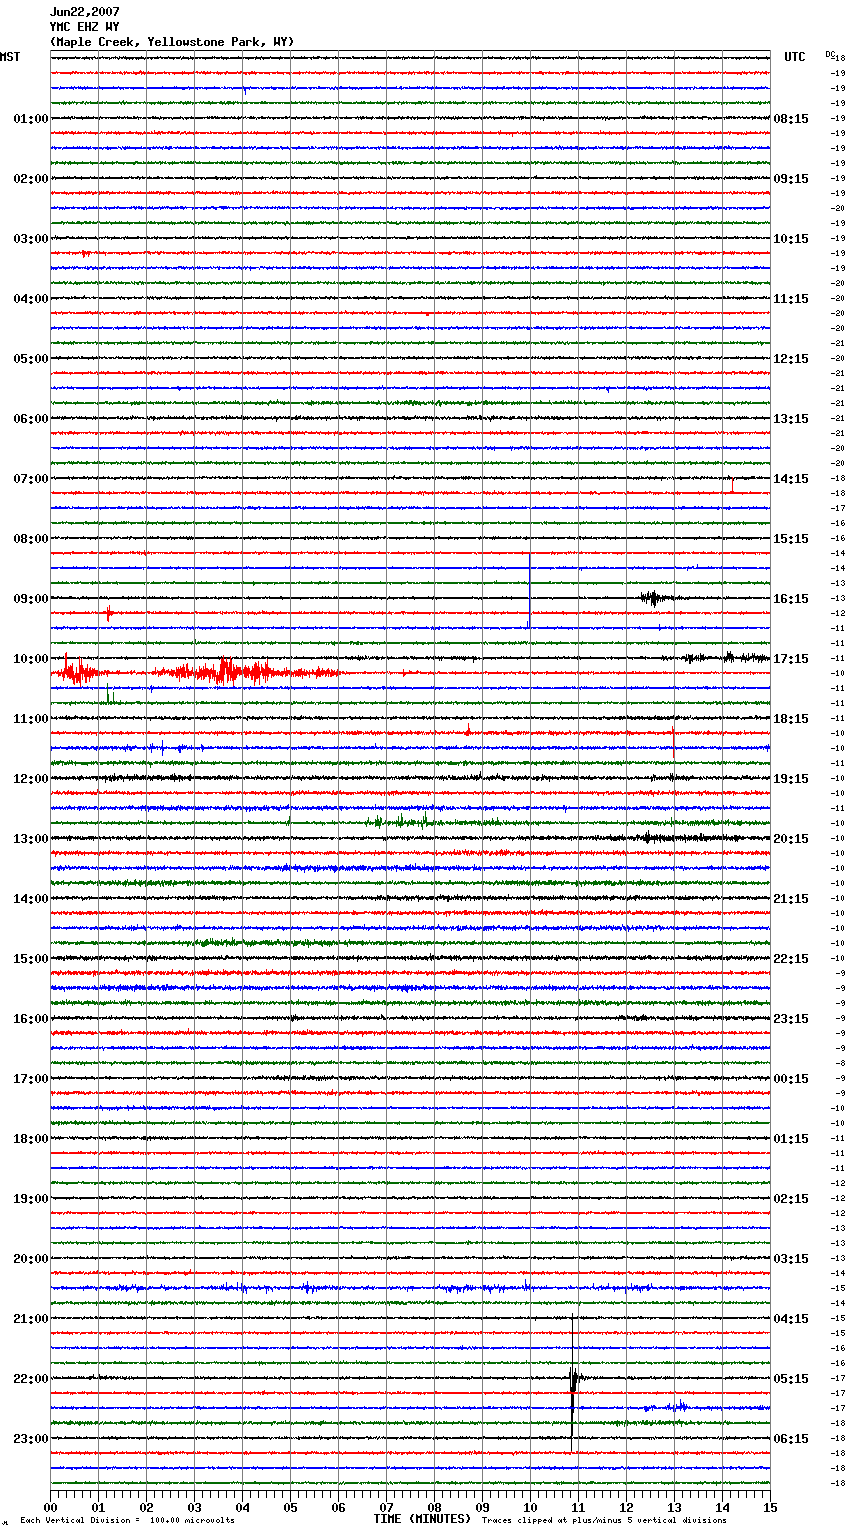850x1534 pixels.
Task: Select the 06:15 UTC time label
Action: tap(791, 1439)
